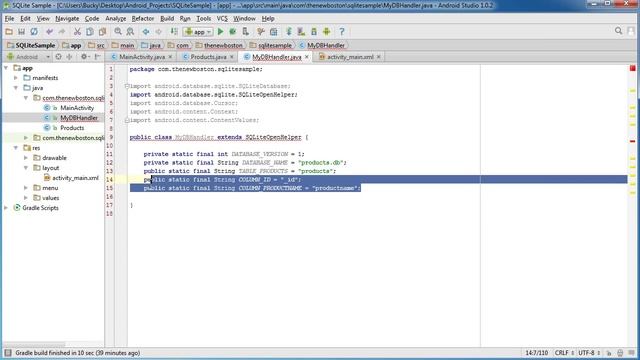Click the Help question mark icon
Viewport: 640px width, 360px height.
coord(342,31)
